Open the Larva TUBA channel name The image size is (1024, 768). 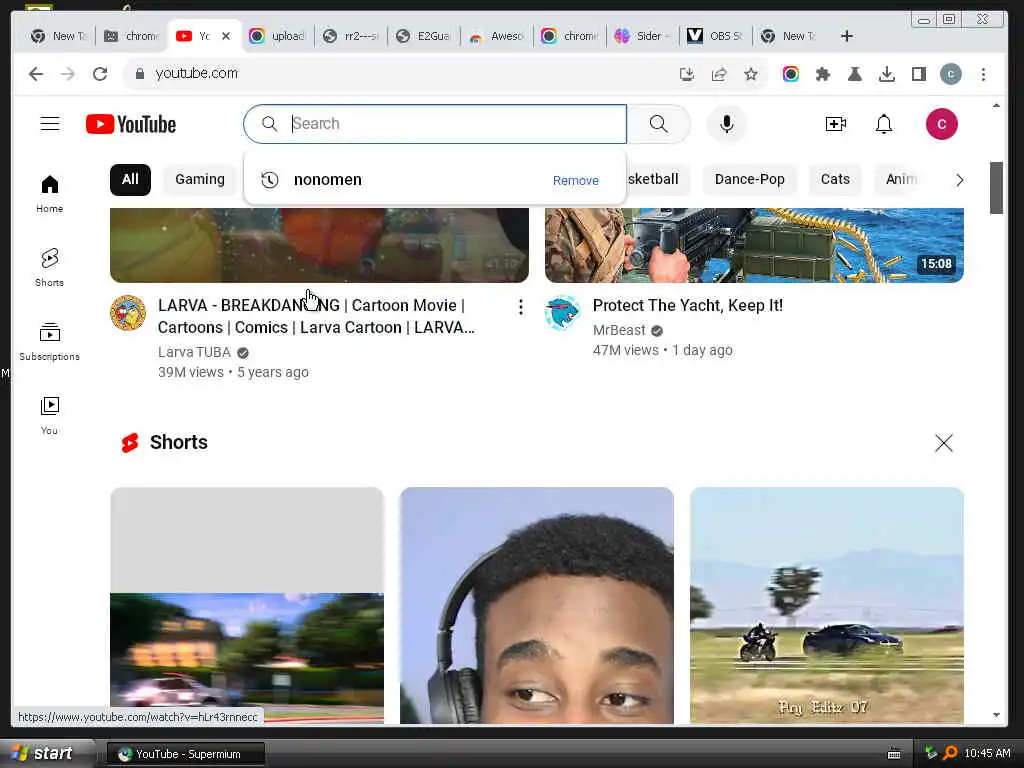[x=194, y=352]
